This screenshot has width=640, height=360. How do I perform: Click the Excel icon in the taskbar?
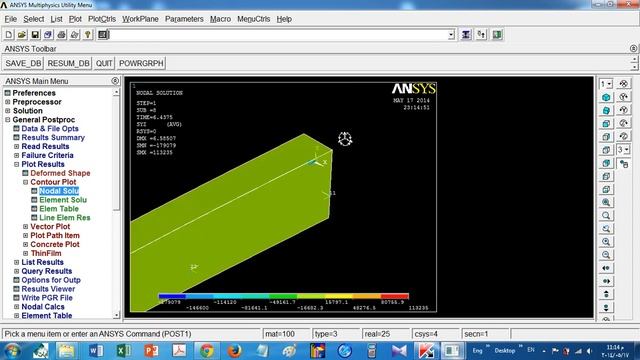pyautogui.click(x=124, y=351)
